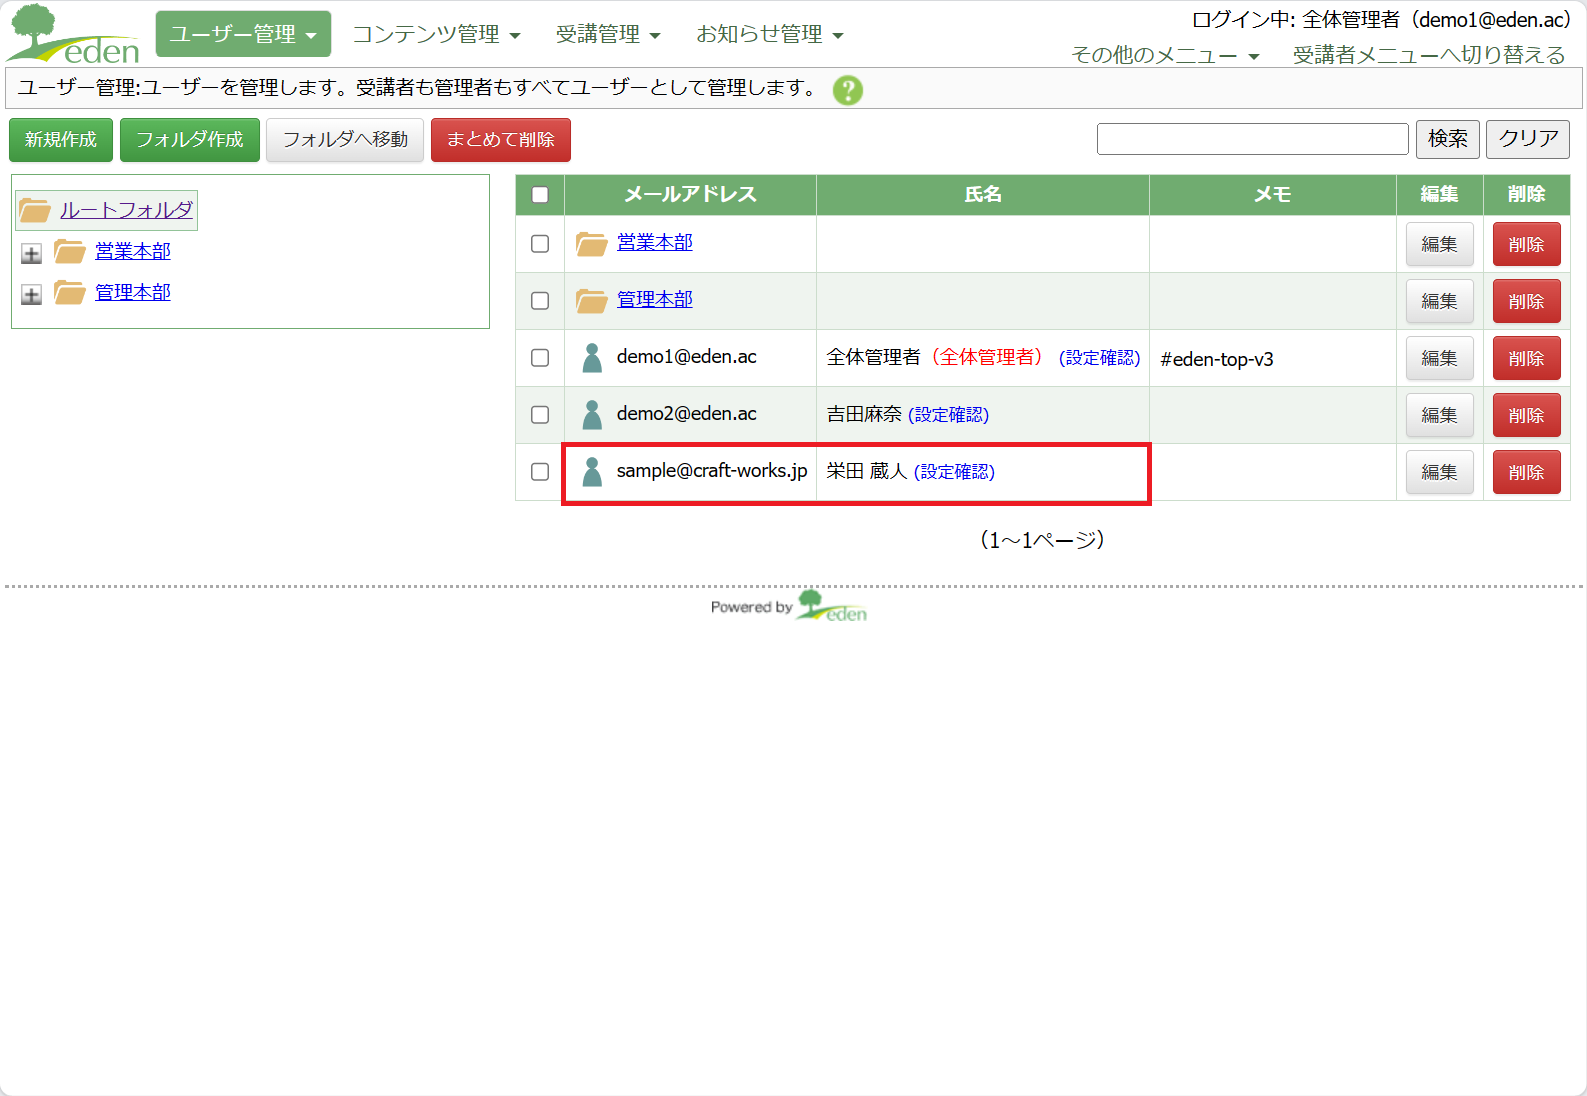Check the demo2@eden.ac row checkbox
The height and width of the screenshot is (1096, 1587).
(x=540, y=414)
